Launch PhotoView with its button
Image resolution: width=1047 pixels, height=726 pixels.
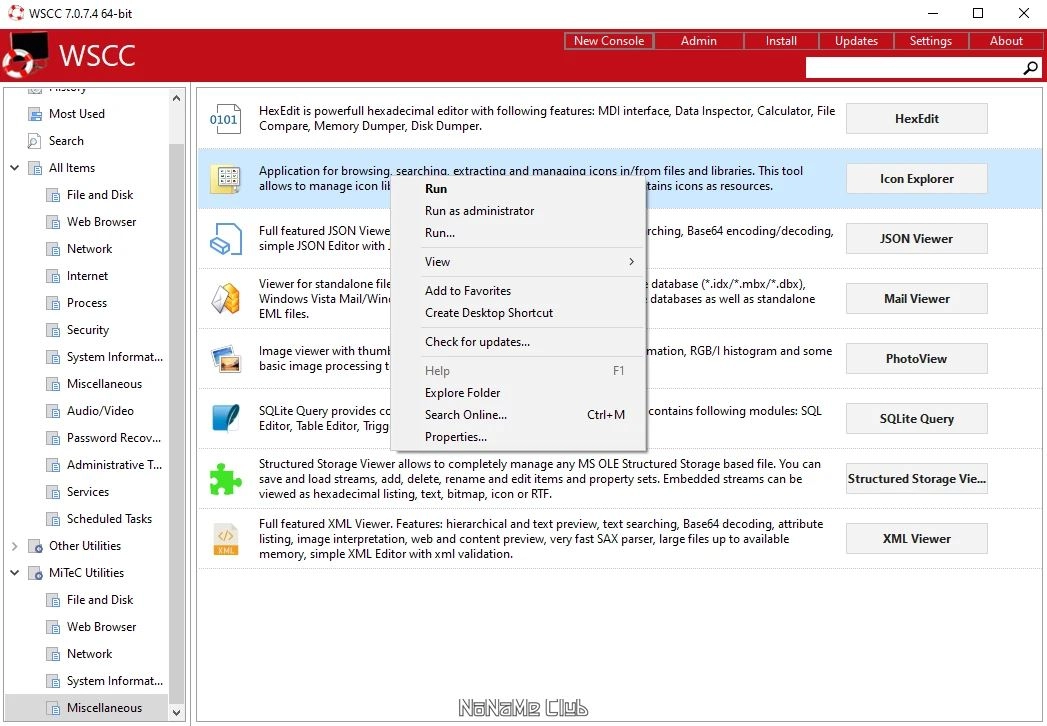tap(916, 359)
